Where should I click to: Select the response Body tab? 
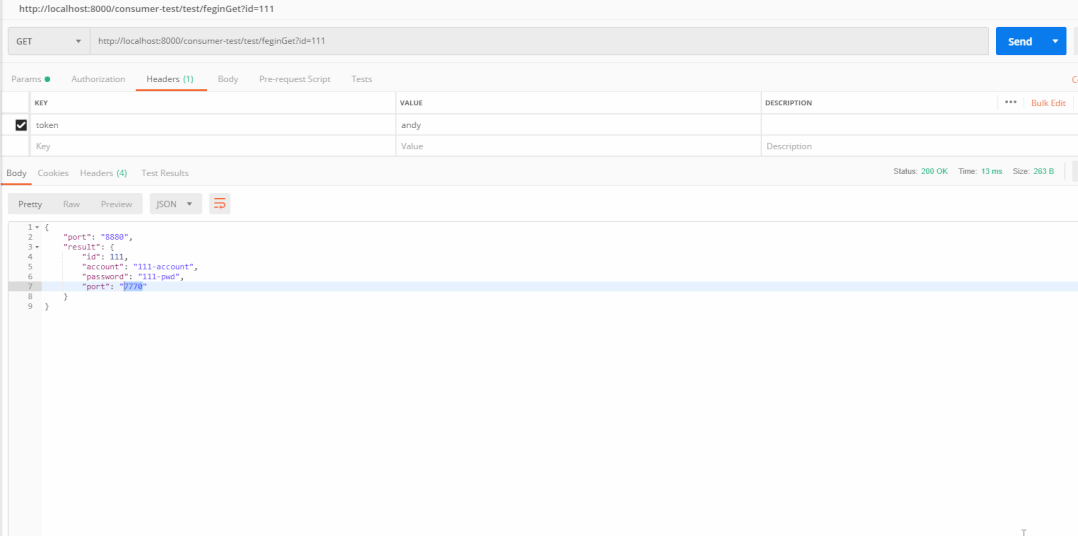pos(16,173)
